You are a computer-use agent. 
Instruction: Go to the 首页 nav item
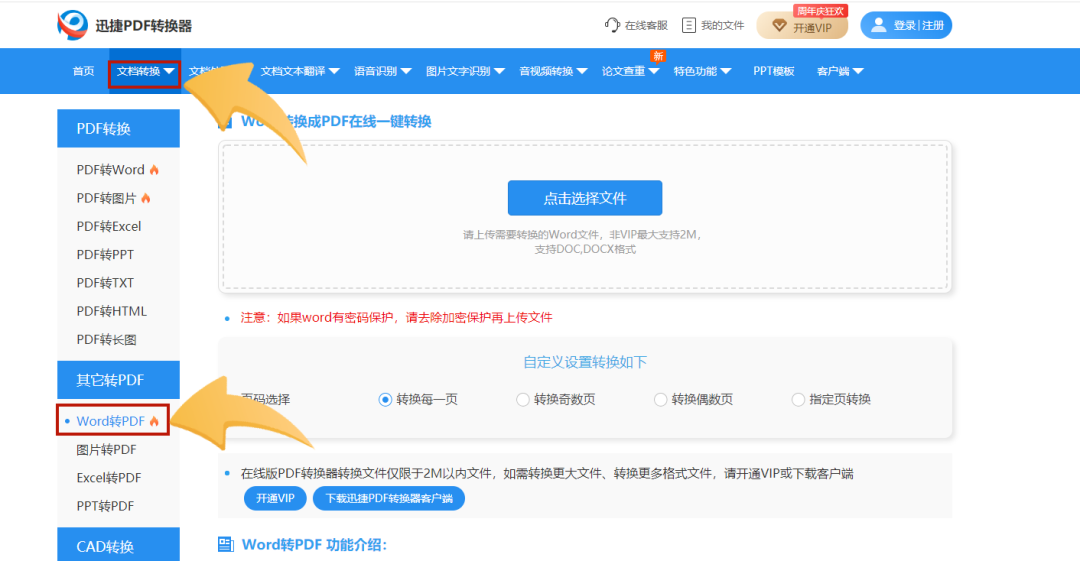point(83,71)
